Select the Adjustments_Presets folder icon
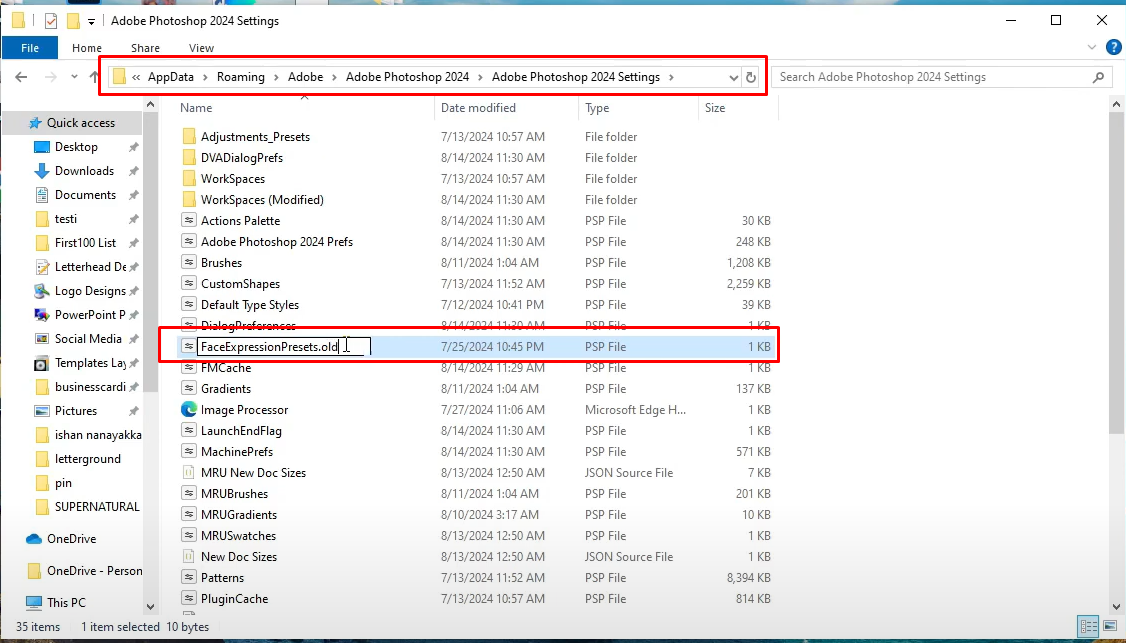 (x=189, y=137)
